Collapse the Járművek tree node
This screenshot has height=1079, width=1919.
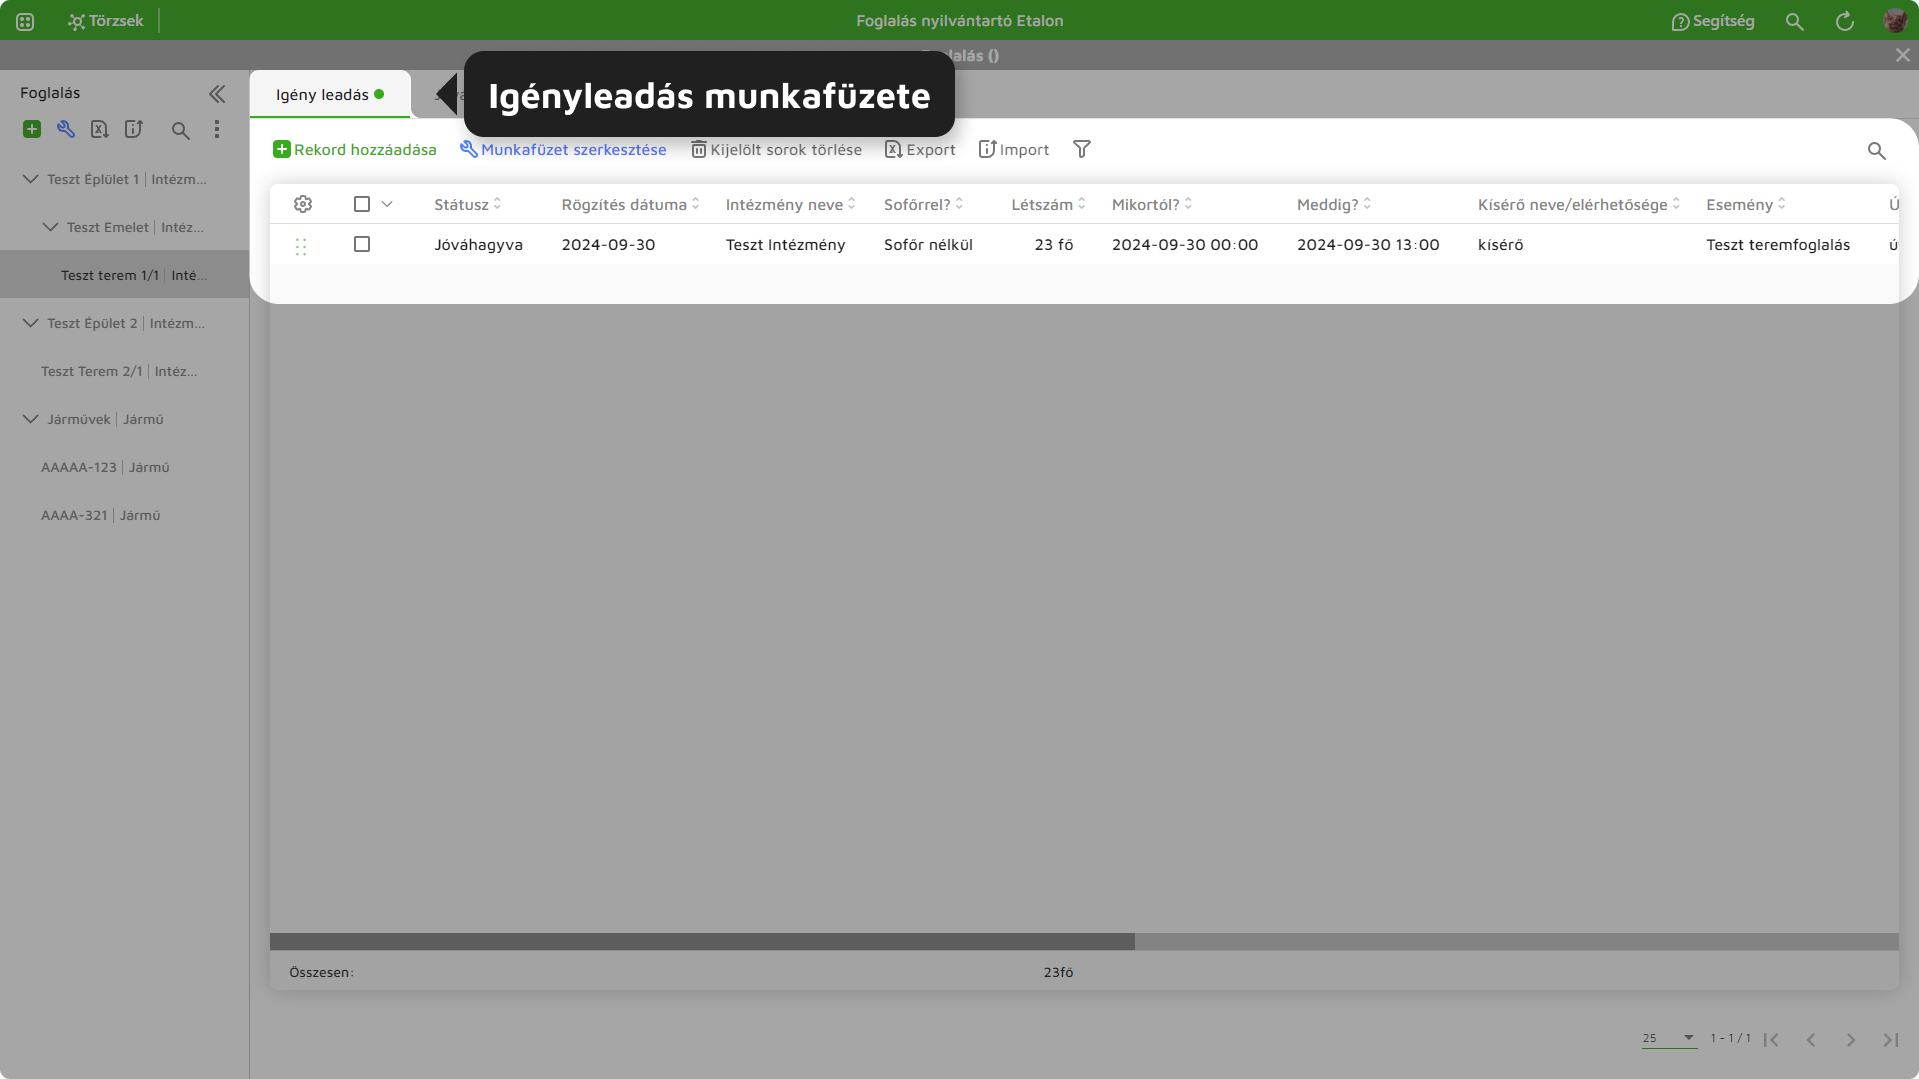[30, 419]
